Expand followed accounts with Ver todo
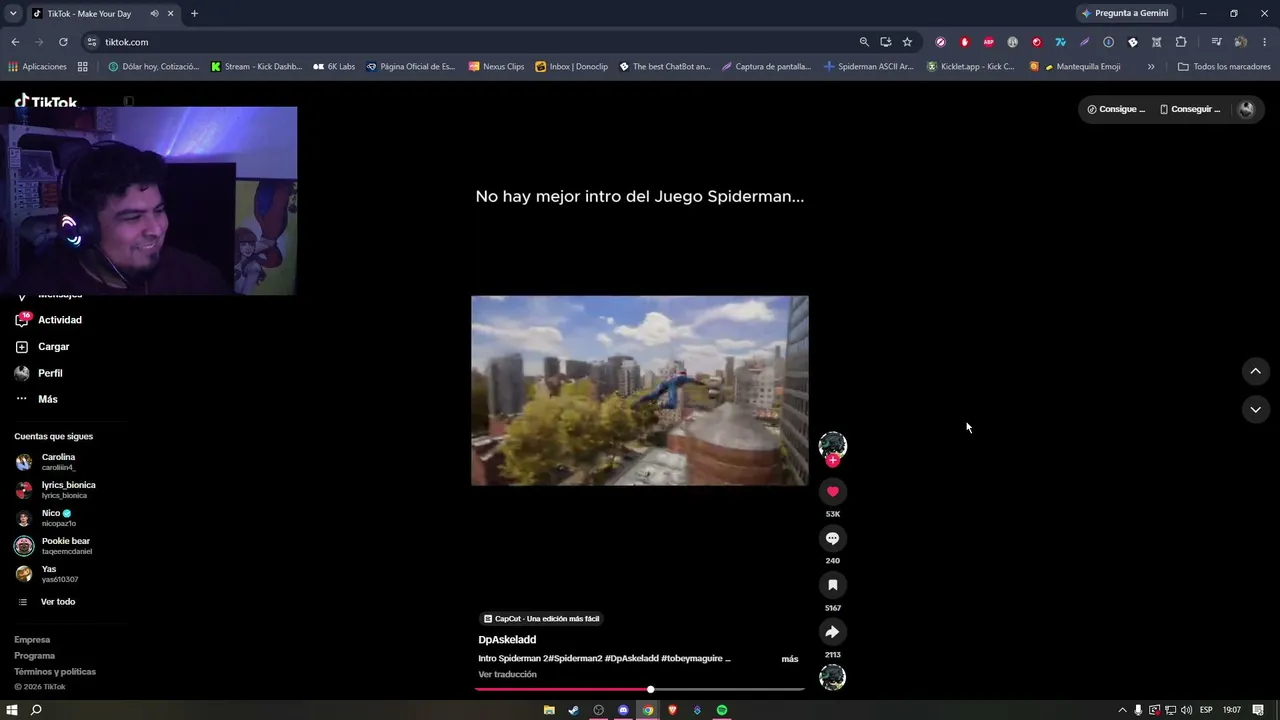 point(58,602)
